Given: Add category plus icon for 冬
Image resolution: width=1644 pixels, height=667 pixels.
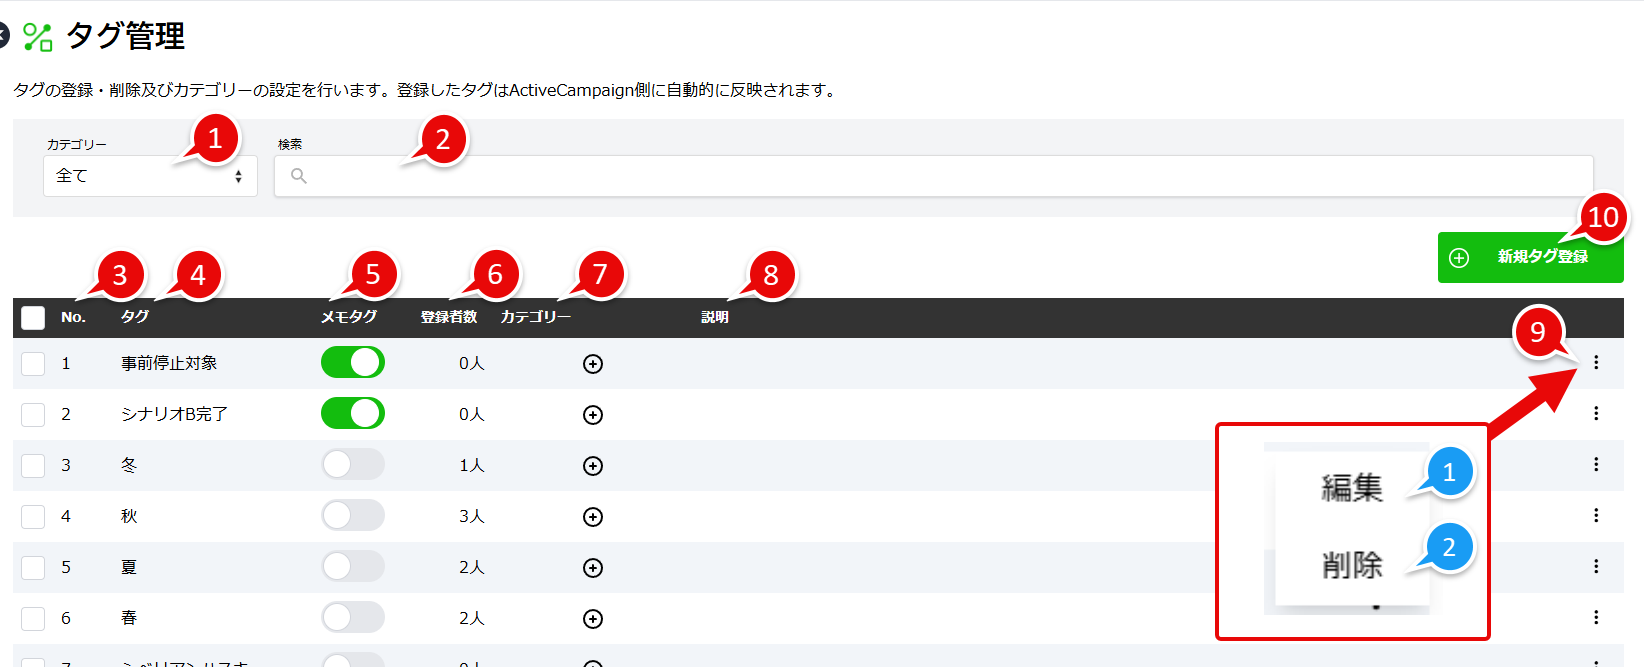Looking at the screenshot, I should coord(593,466).
